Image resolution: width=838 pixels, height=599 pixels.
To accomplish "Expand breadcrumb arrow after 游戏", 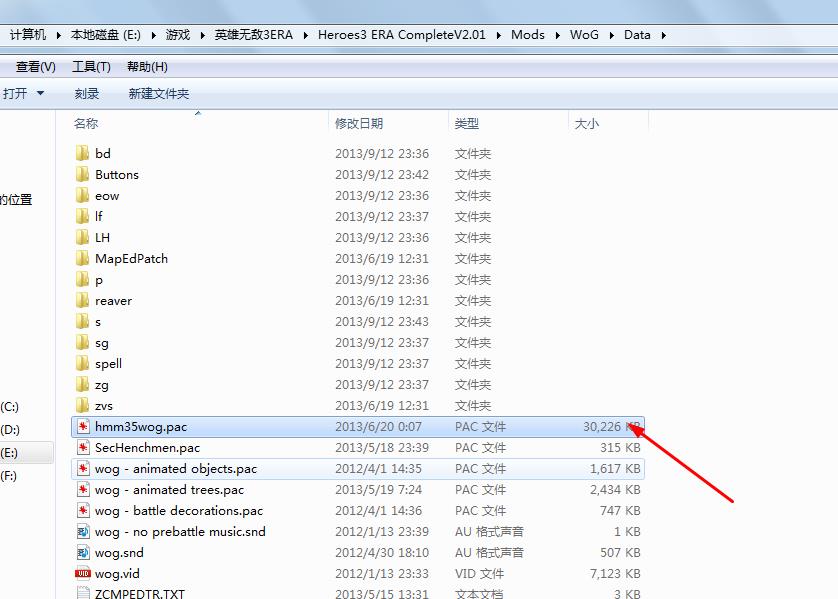I will click(203, 35).
